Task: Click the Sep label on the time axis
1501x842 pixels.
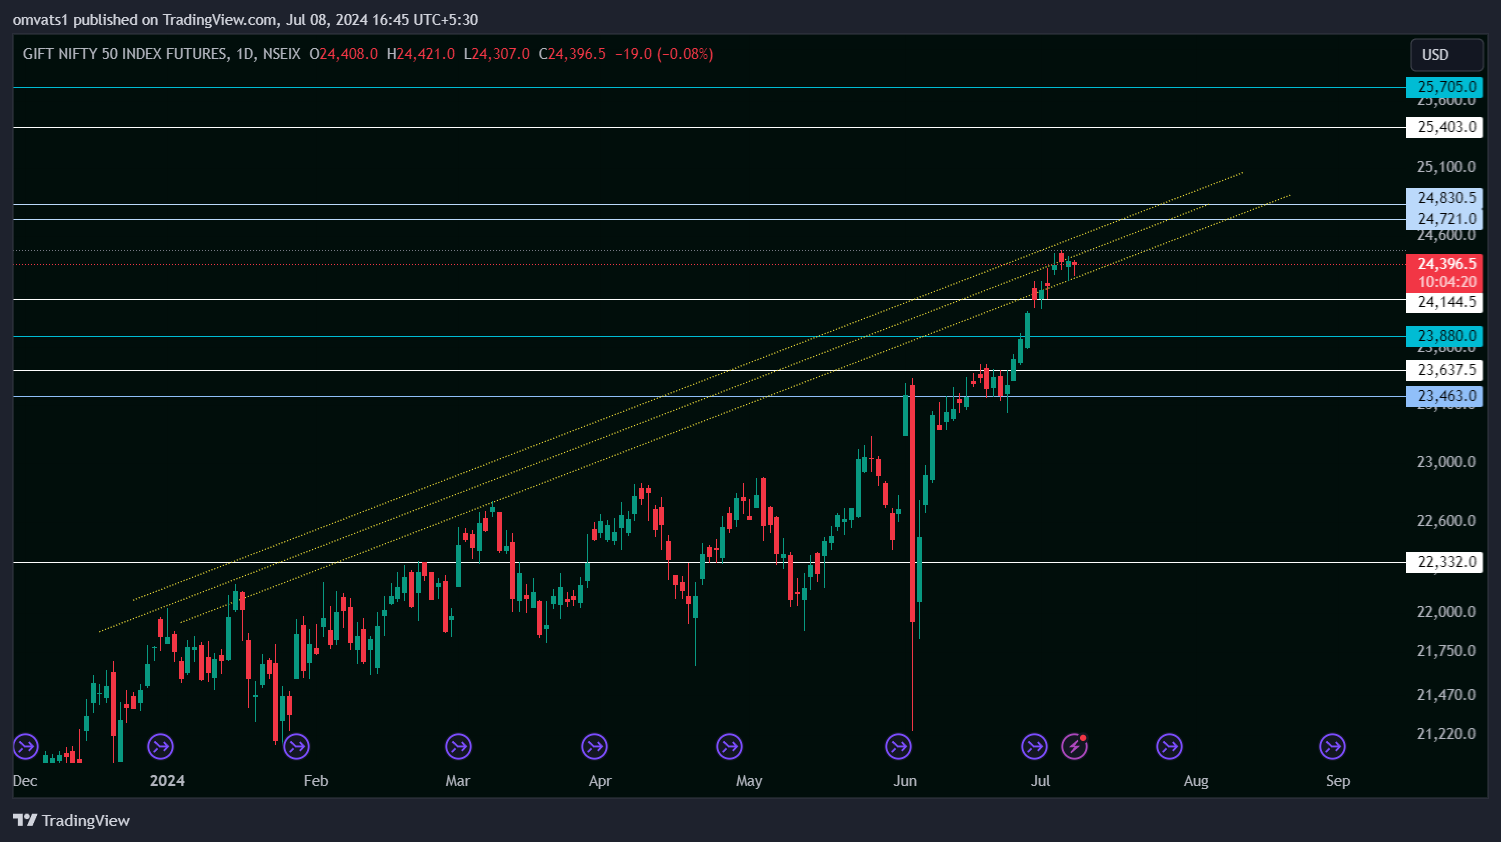Action: tap(1338, 781)
